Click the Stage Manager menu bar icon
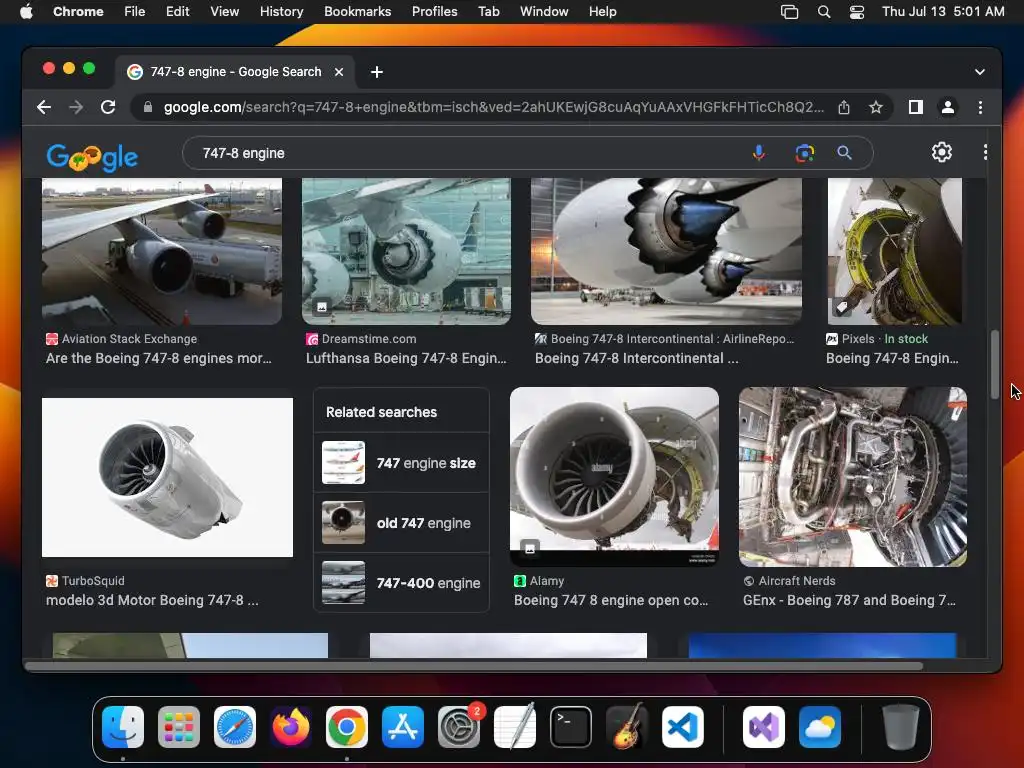 790,12
